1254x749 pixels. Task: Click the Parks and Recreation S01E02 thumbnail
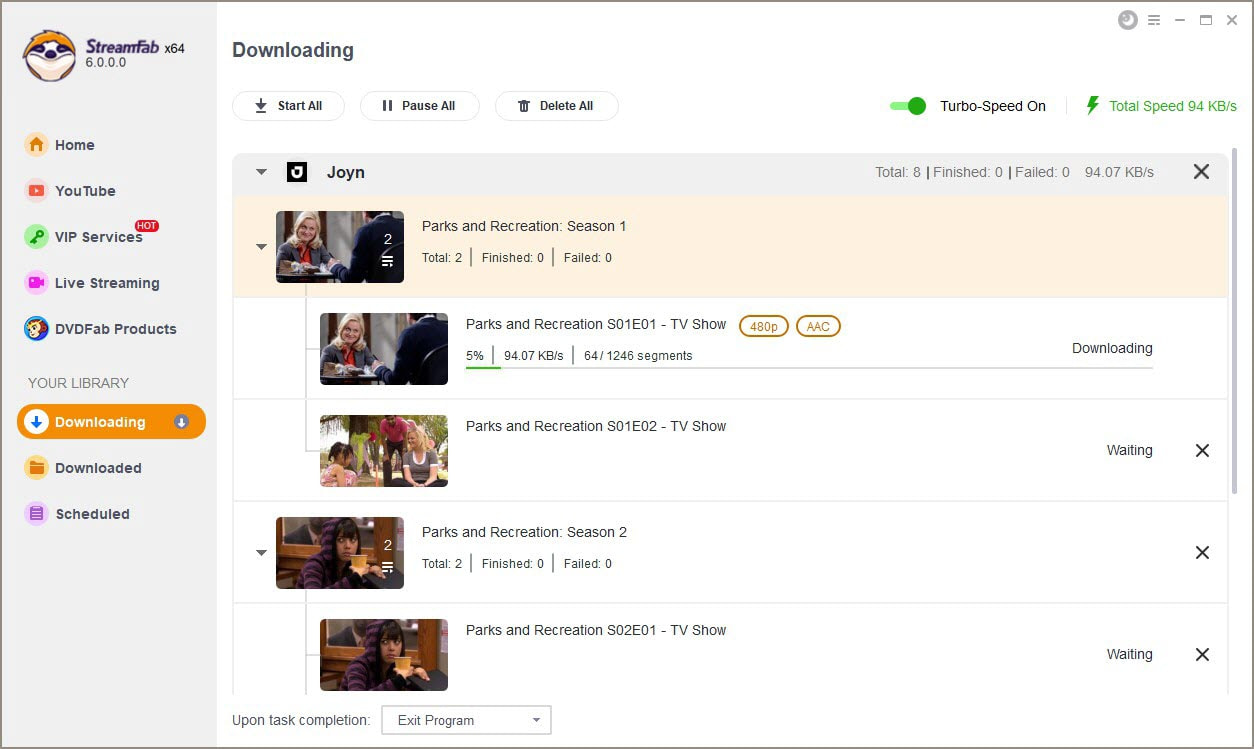tap(384, 451)
